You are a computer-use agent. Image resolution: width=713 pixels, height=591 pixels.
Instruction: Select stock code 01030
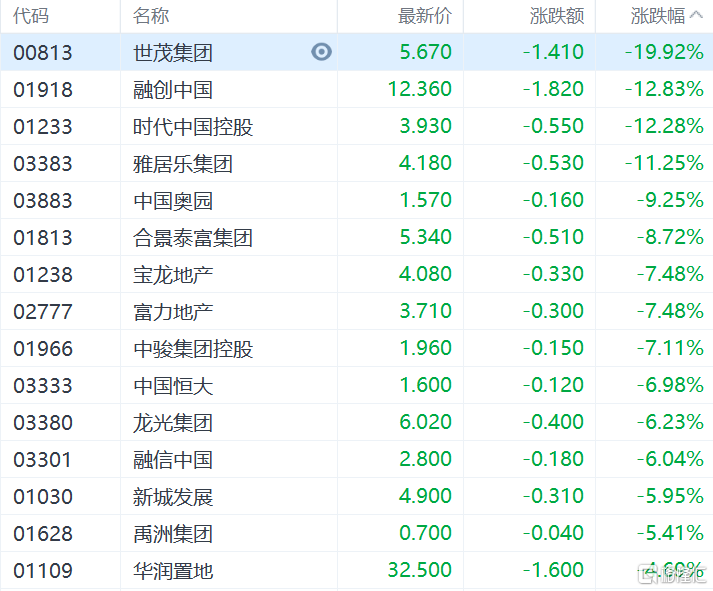[x=43, y=497]
